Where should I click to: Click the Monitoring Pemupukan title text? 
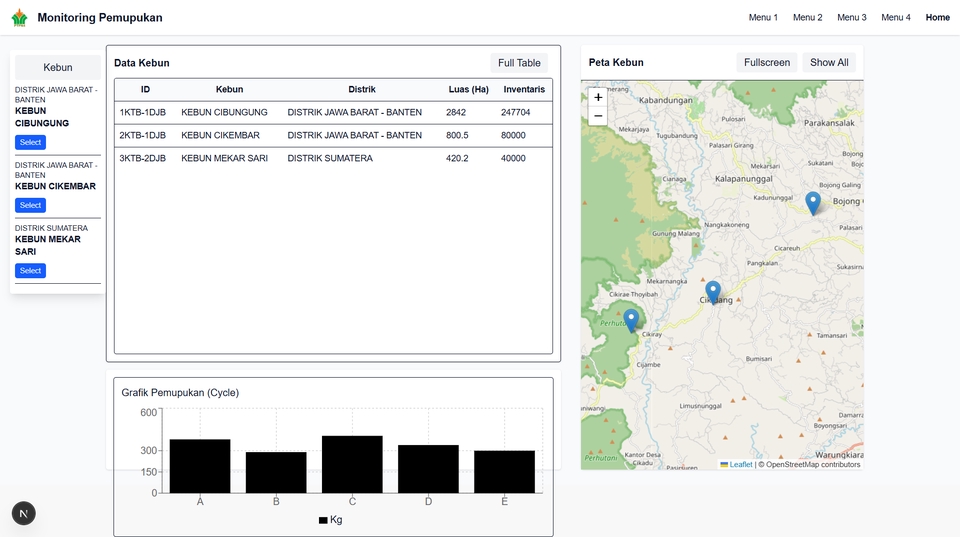point(100,18)
